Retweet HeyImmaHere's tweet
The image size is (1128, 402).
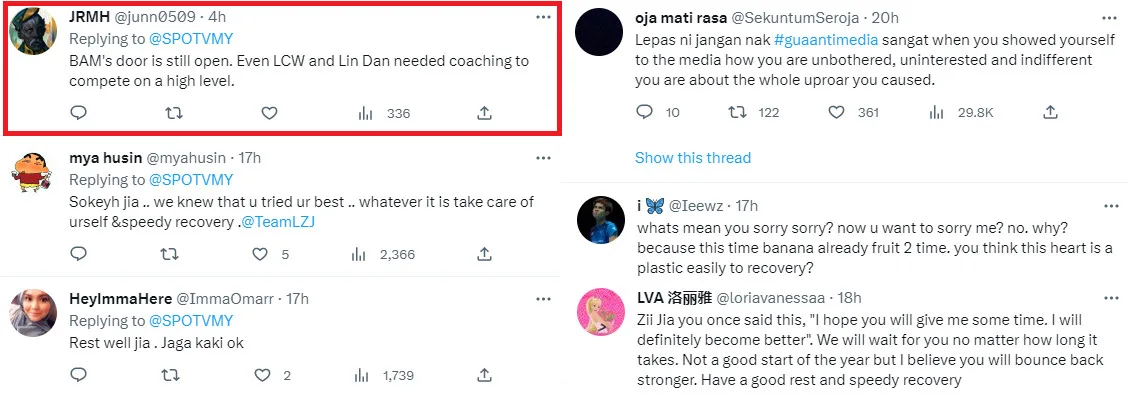(172, 376)
